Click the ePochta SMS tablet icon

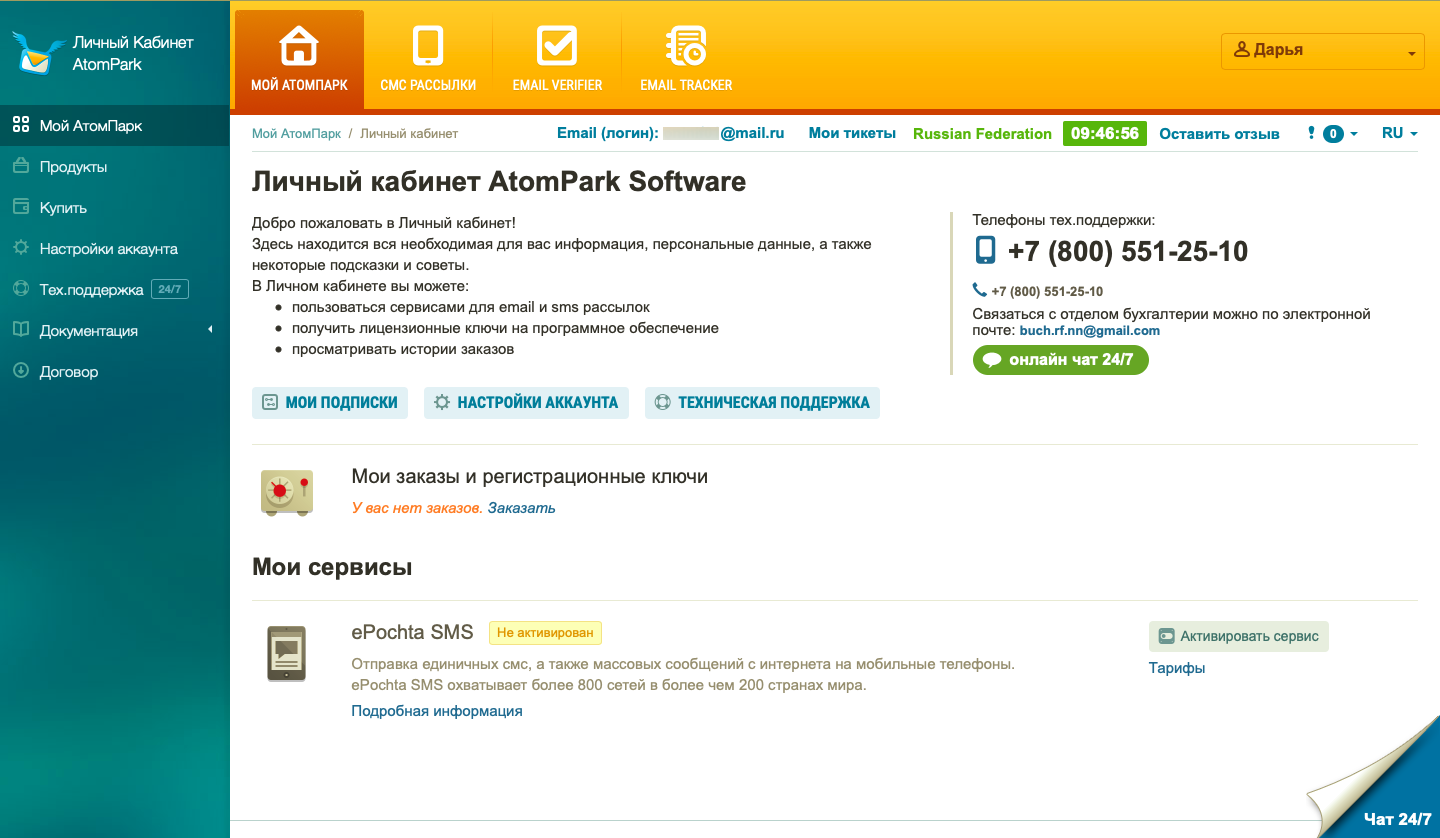[287, 654]
